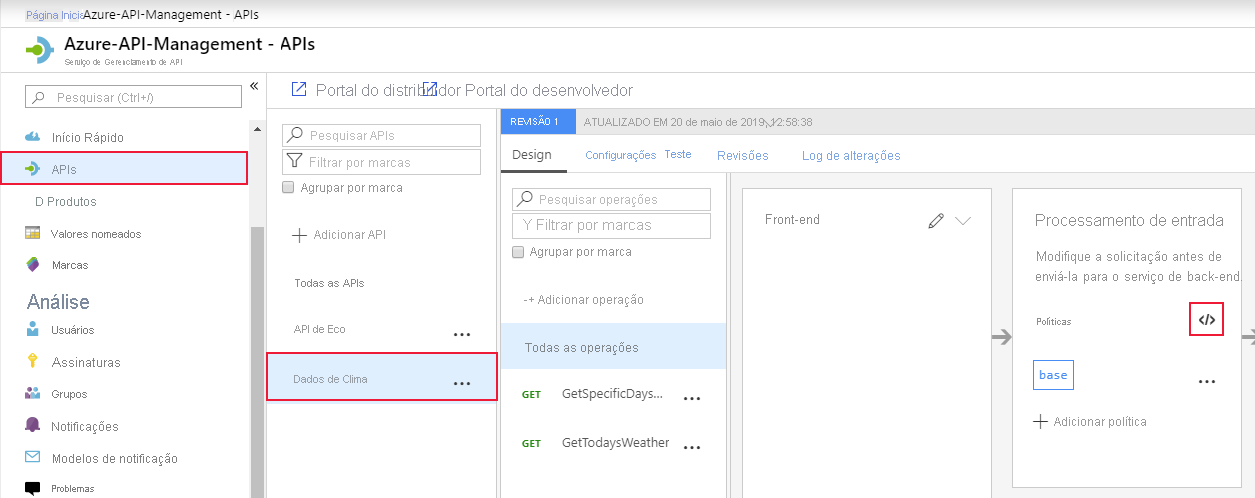Click the Usuários person icon
This screenshot has height=498, width=1255.
32,329
